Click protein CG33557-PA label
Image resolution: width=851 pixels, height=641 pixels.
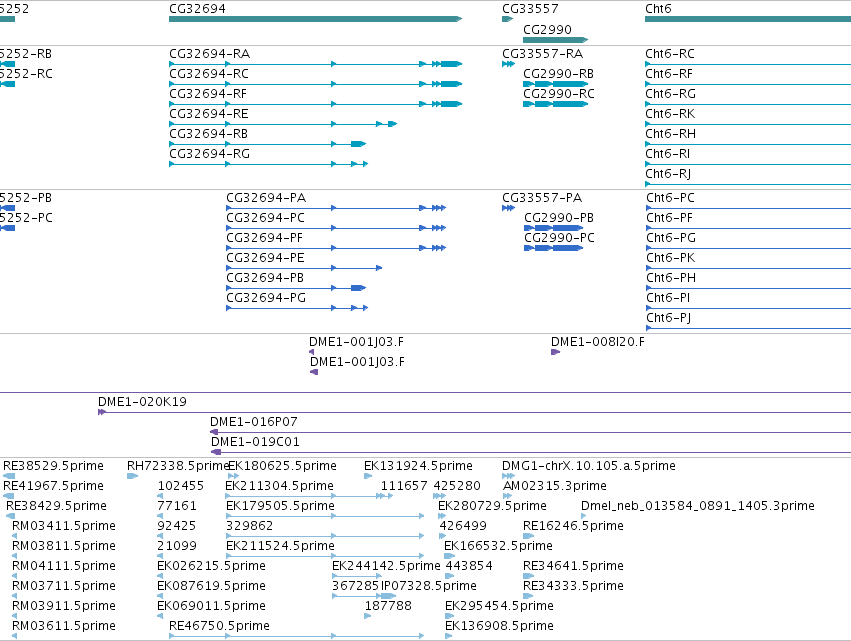[x=542, y=198]
